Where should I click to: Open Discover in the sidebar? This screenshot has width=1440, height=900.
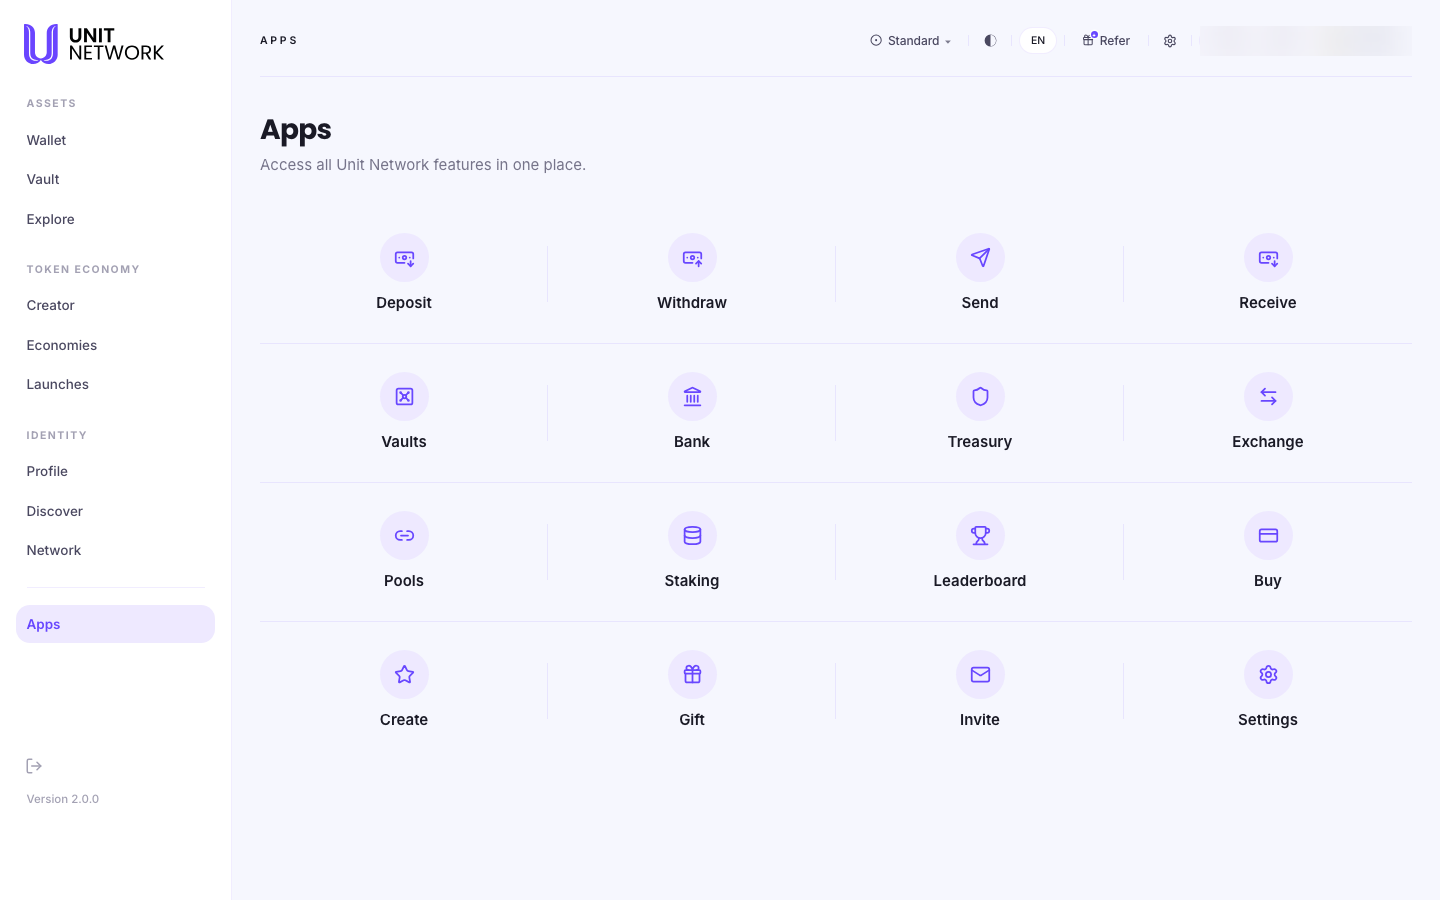point(54,511)
